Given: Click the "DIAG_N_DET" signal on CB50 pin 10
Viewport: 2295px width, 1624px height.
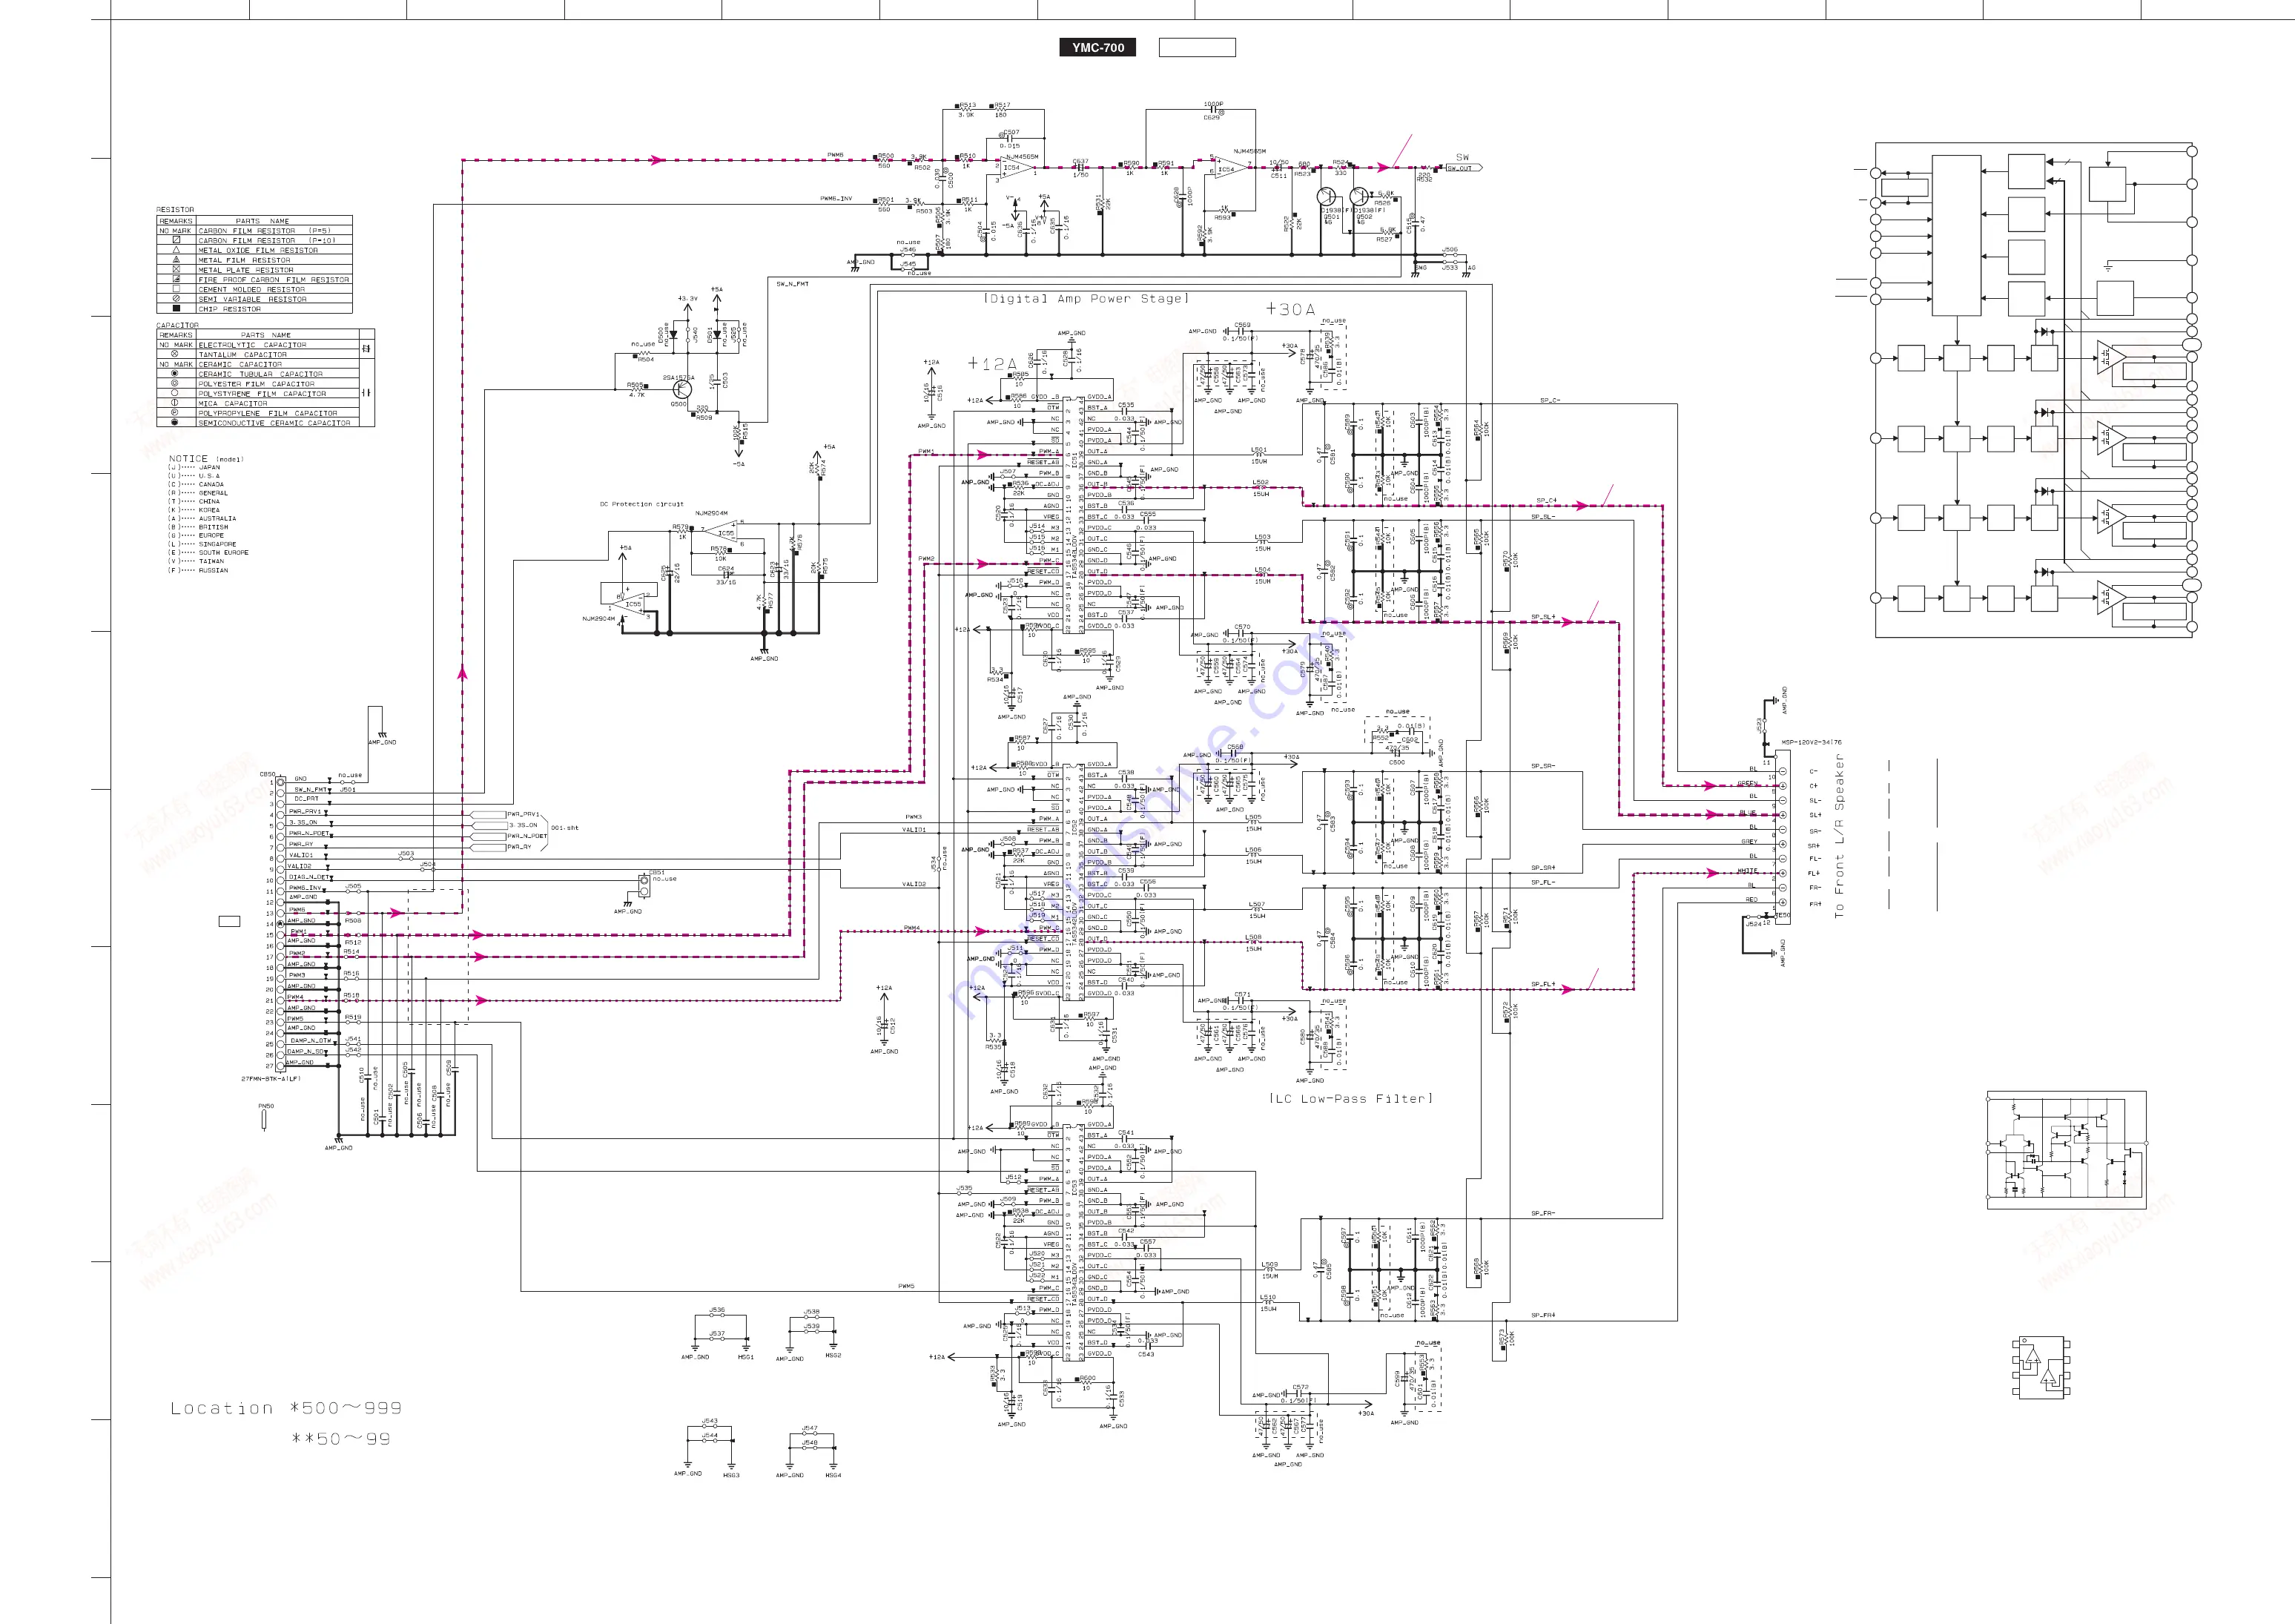Looking at the screenshot, I should pyautogui.click(x=310, y=877).
